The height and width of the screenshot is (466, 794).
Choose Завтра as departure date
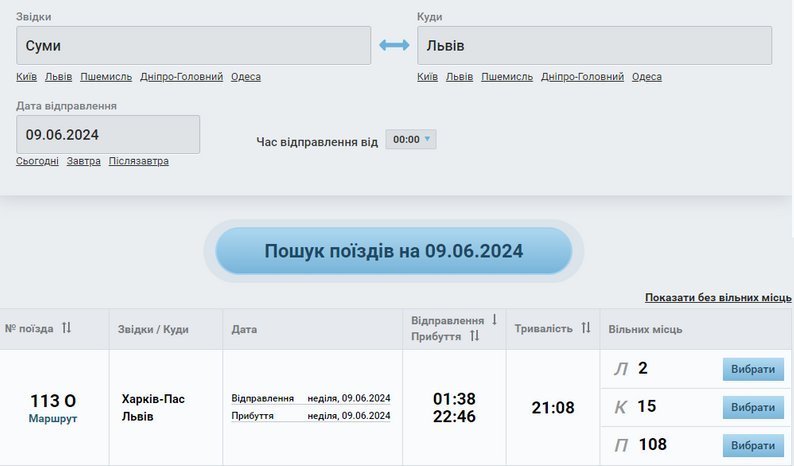(83, 161)
